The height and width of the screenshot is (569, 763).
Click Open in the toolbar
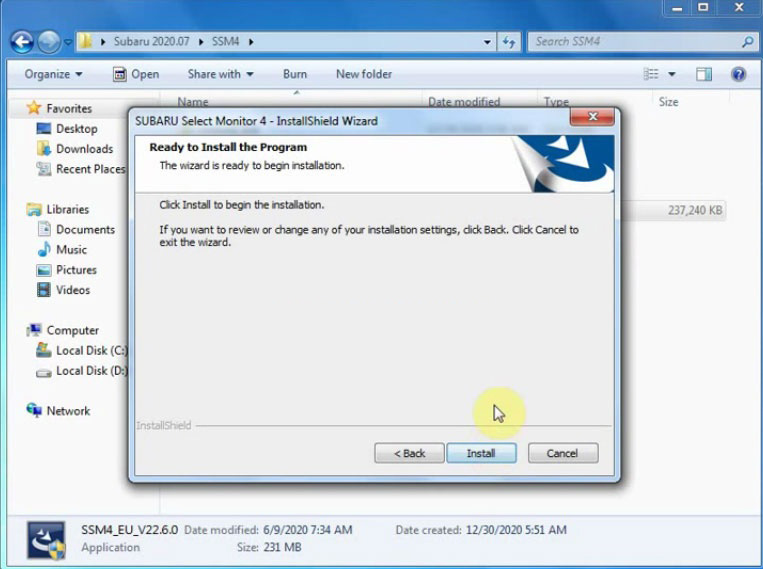point(136,74)
